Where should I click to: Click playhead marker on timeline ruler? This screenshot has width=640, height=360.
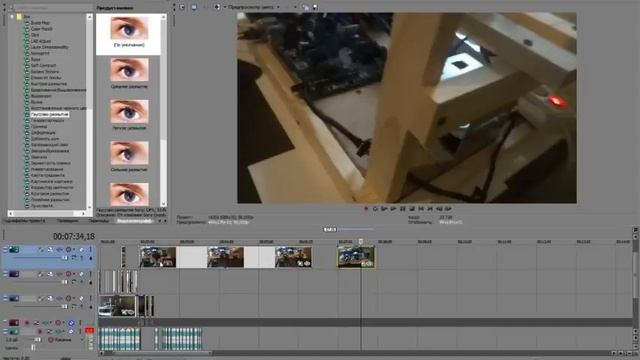[x=361, y=242]
